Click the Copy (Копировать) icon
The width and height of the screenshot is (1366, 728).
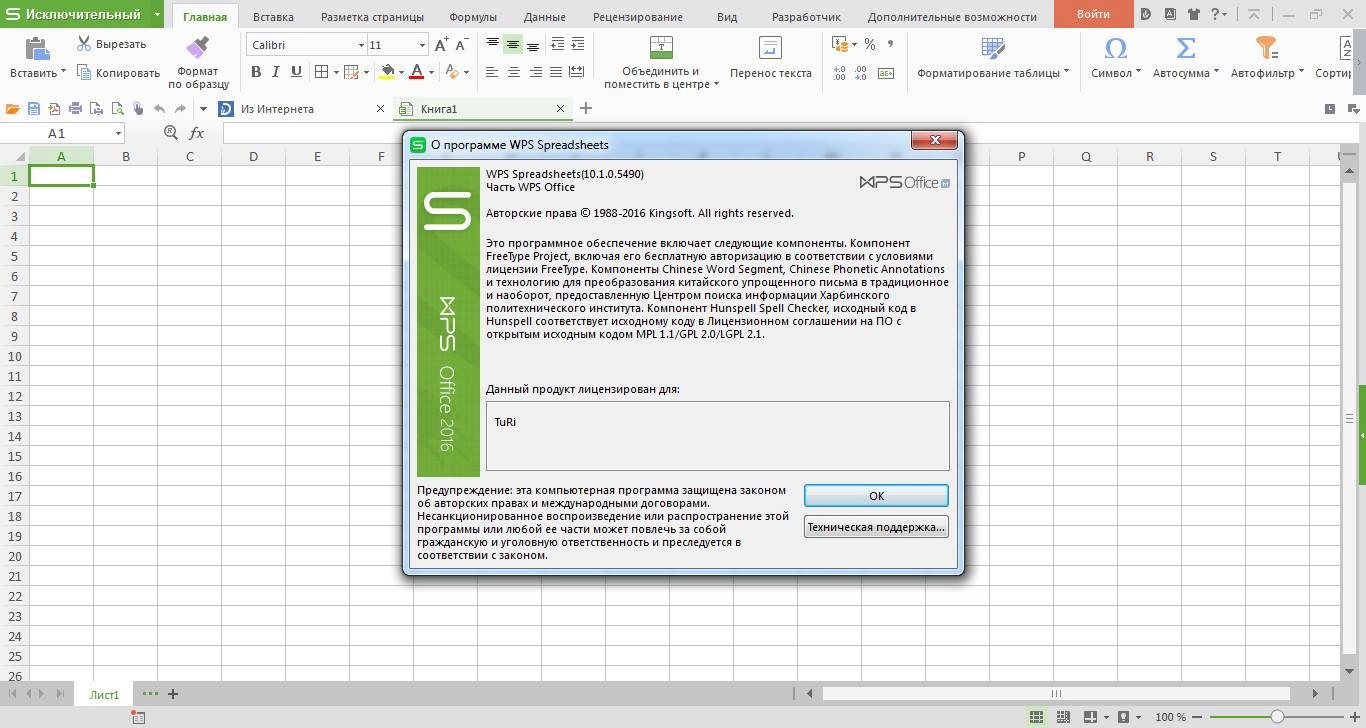tap(84, 72)
